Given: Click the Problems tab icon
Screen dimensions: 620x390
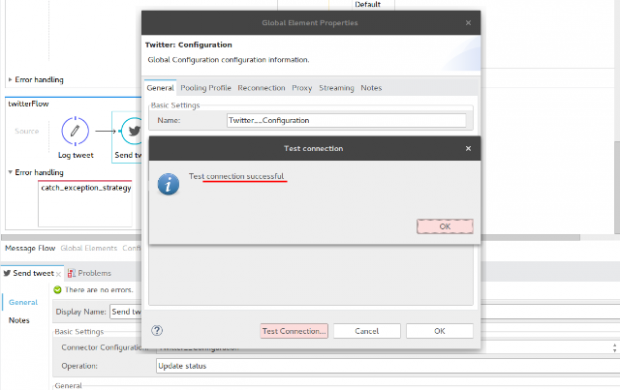Looking at the screenshot, I should pos(71,273).
